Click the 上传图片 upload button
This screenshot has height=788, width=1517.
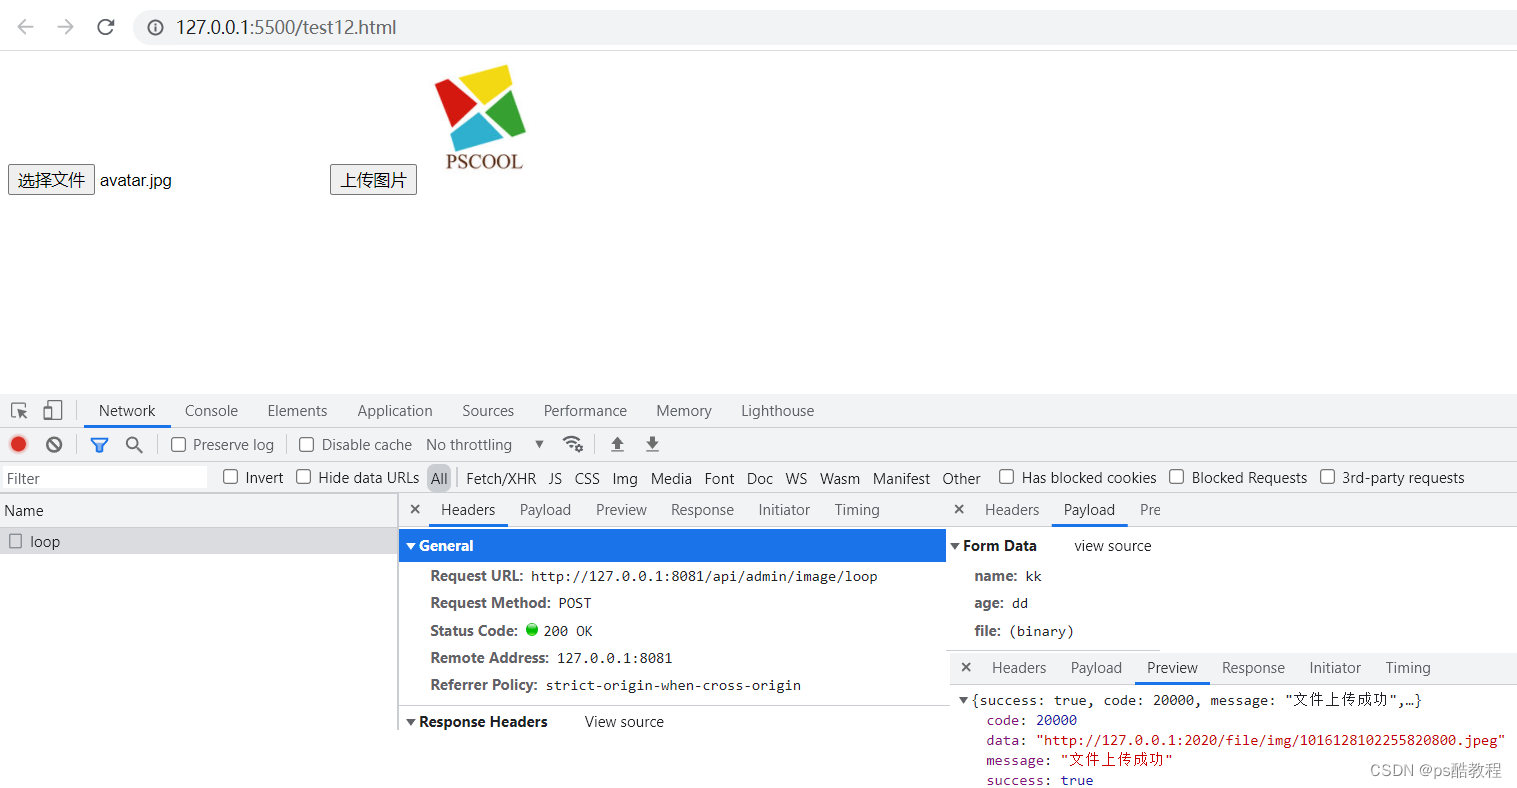(373, 180)
